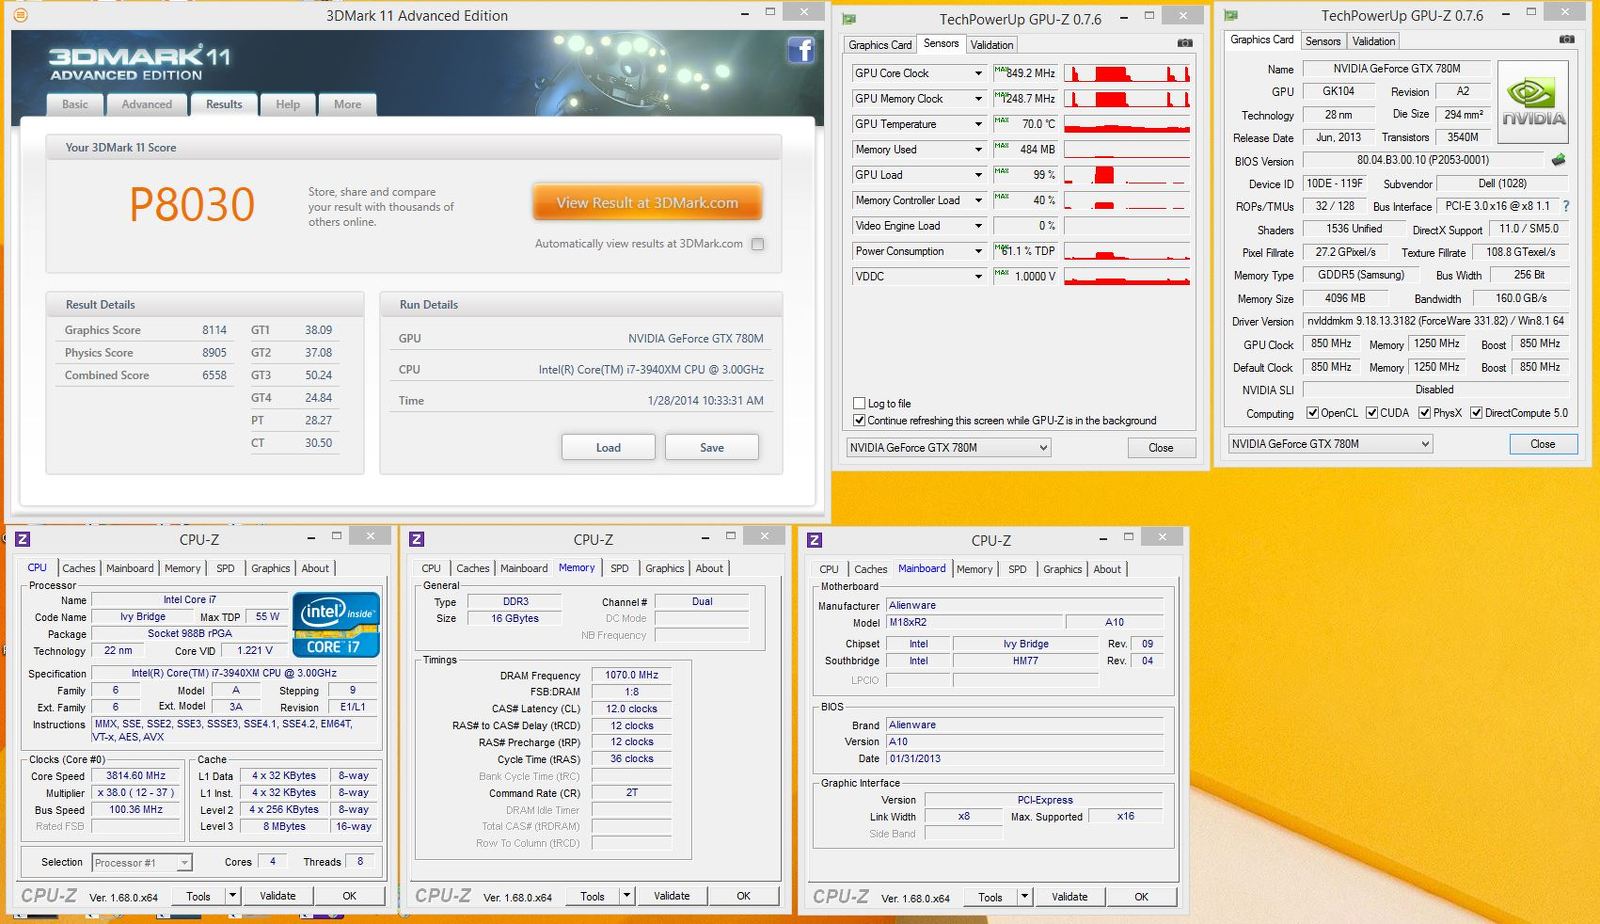Click the VDDC sensor graph
Viewport: 1600px width, 924px height.
1127,276
